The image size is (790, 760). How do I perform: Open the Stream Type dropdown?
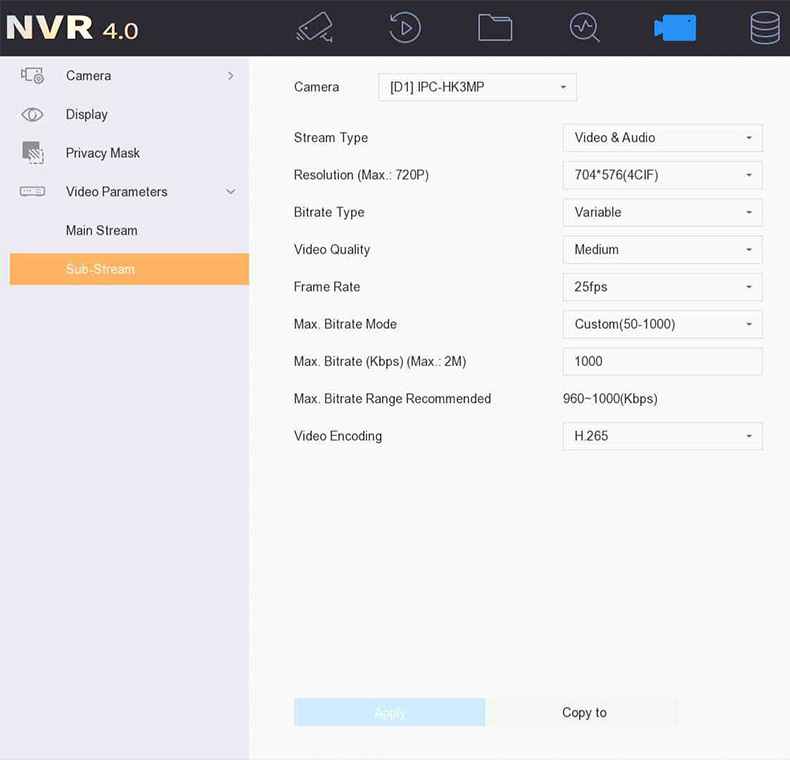coord(662,138)
